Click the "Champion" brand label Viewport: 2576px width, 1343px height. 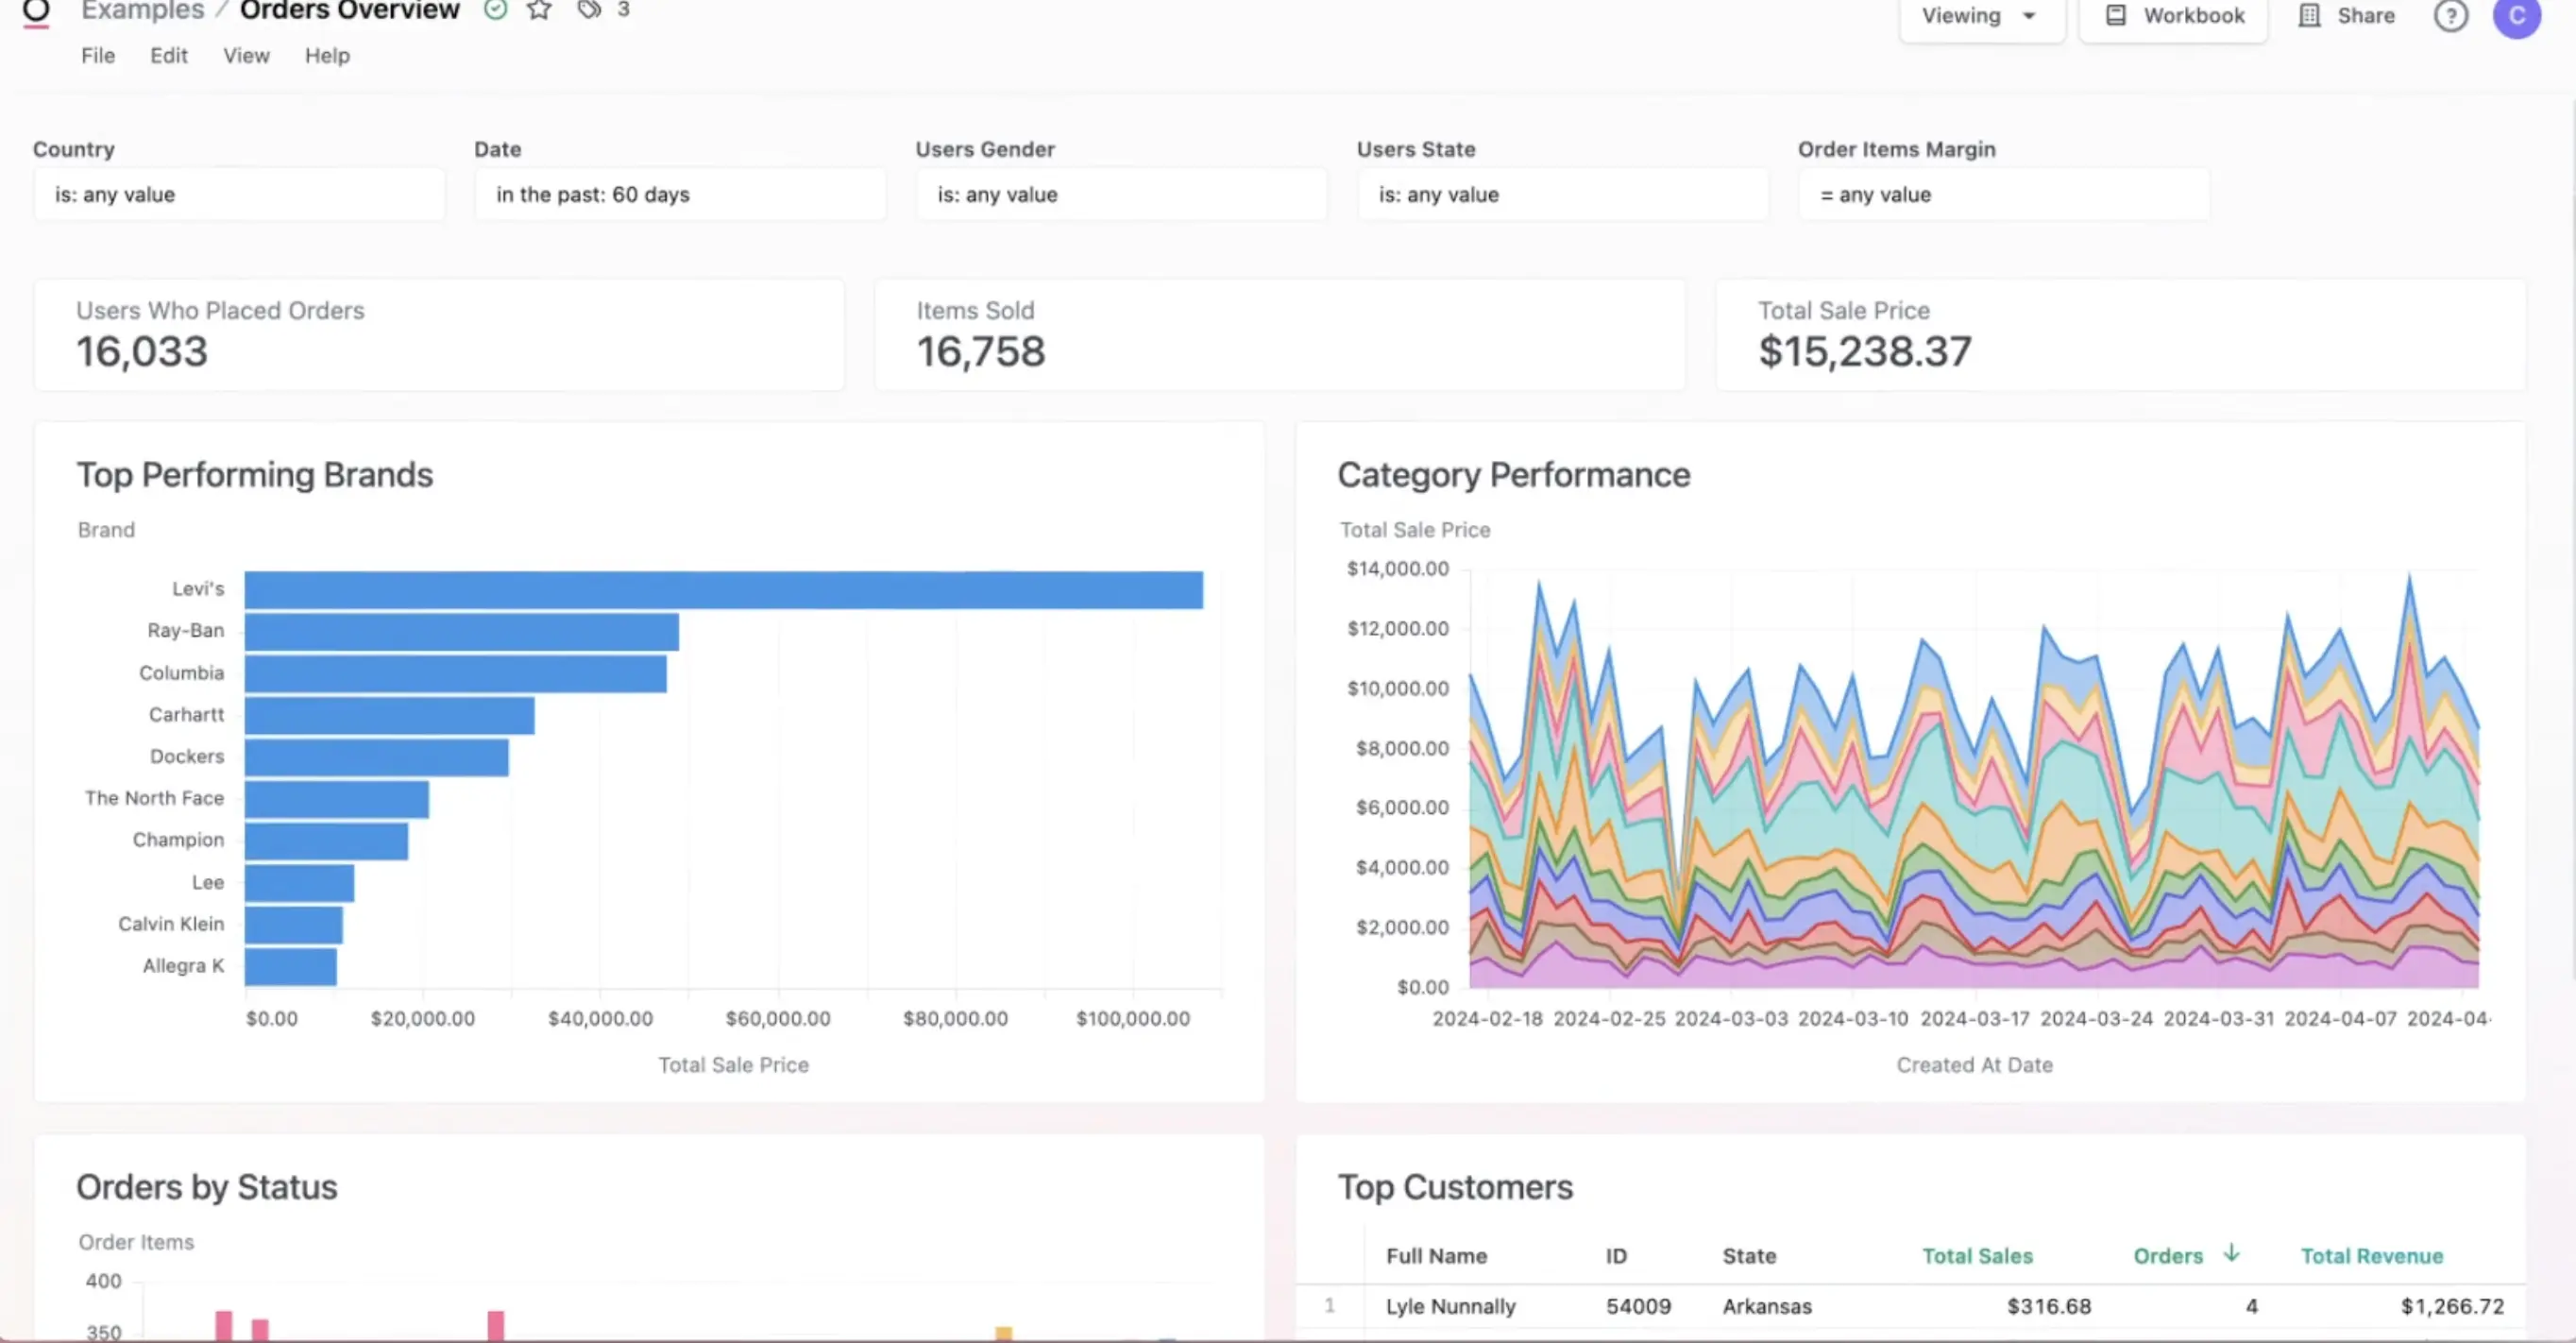pyautogui.click(x=178, y=840)
